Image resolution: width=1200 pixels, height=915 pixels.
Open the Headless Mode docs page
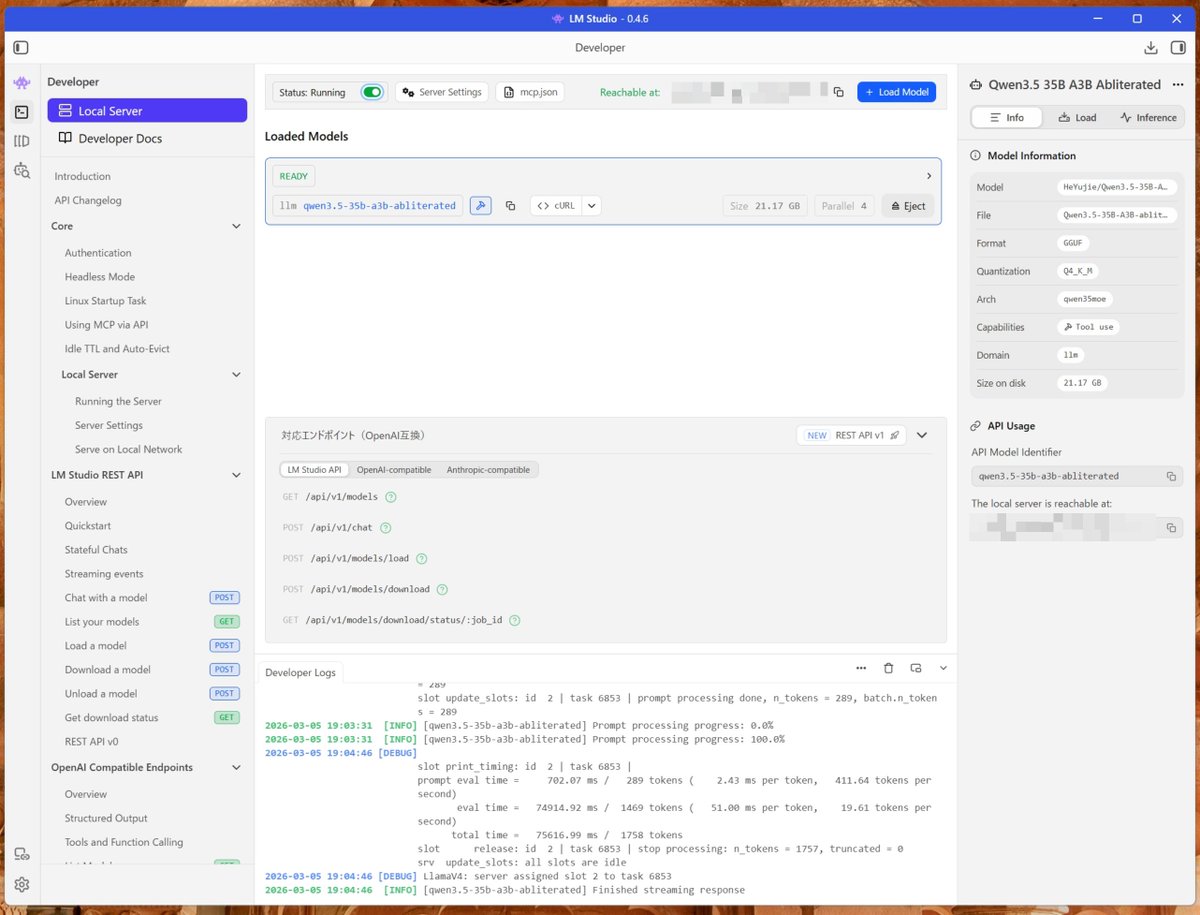(100, 277)
